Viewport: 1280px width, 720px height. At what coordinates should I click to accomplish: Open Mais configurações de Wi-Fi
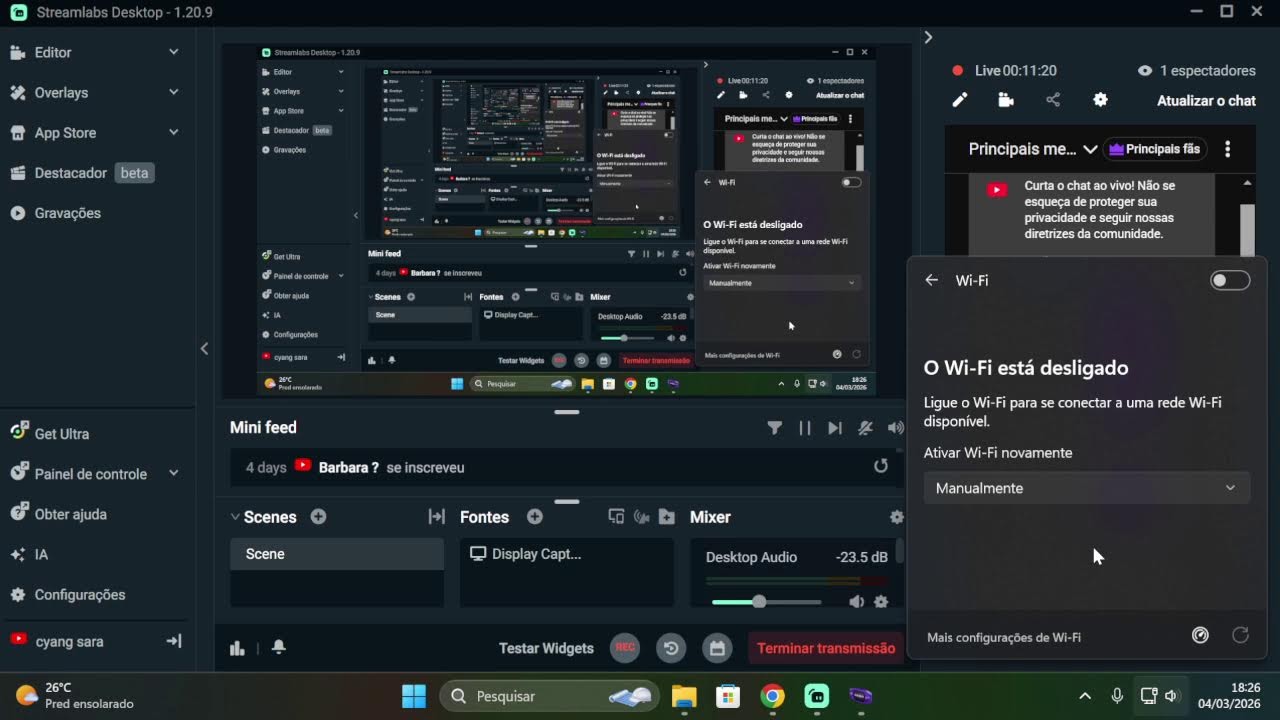click(1004, 637)
